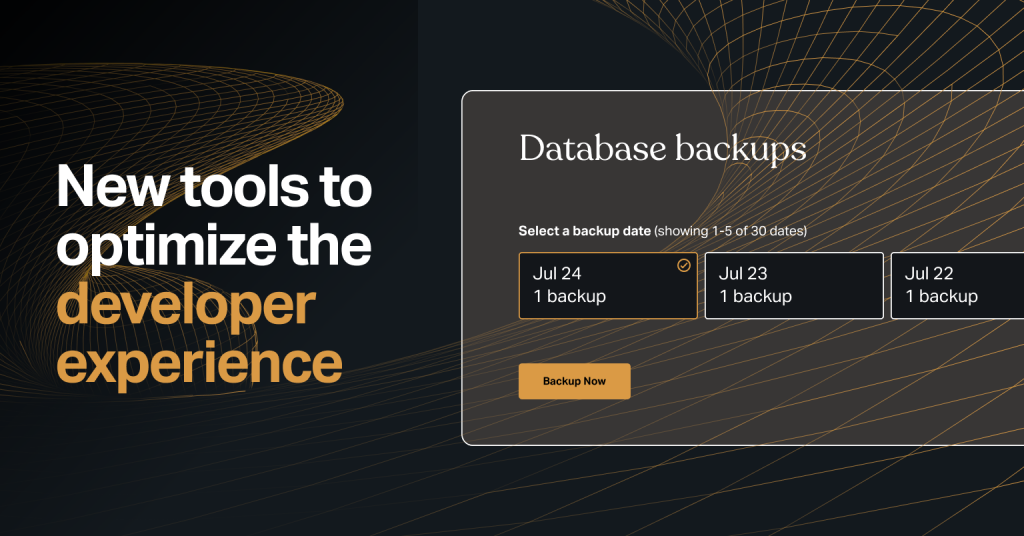
Task: Pick the Jul 22 backup date card
Action: (x=957, y=286)
